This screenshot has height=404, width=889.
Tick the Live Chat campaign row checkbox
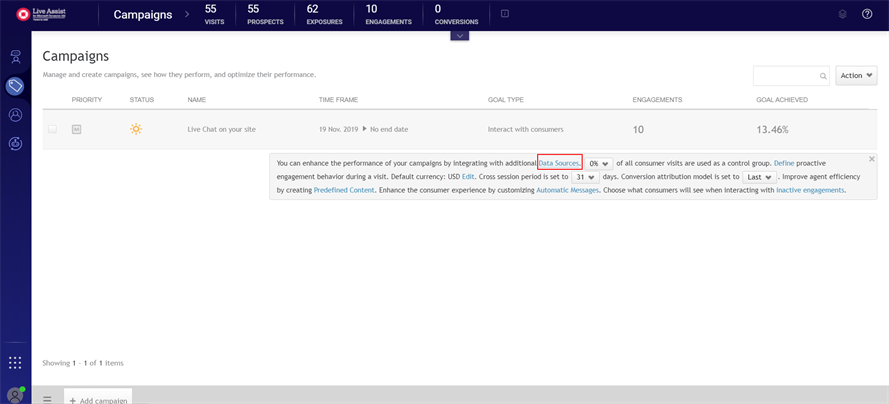click(x=53, y=129)
